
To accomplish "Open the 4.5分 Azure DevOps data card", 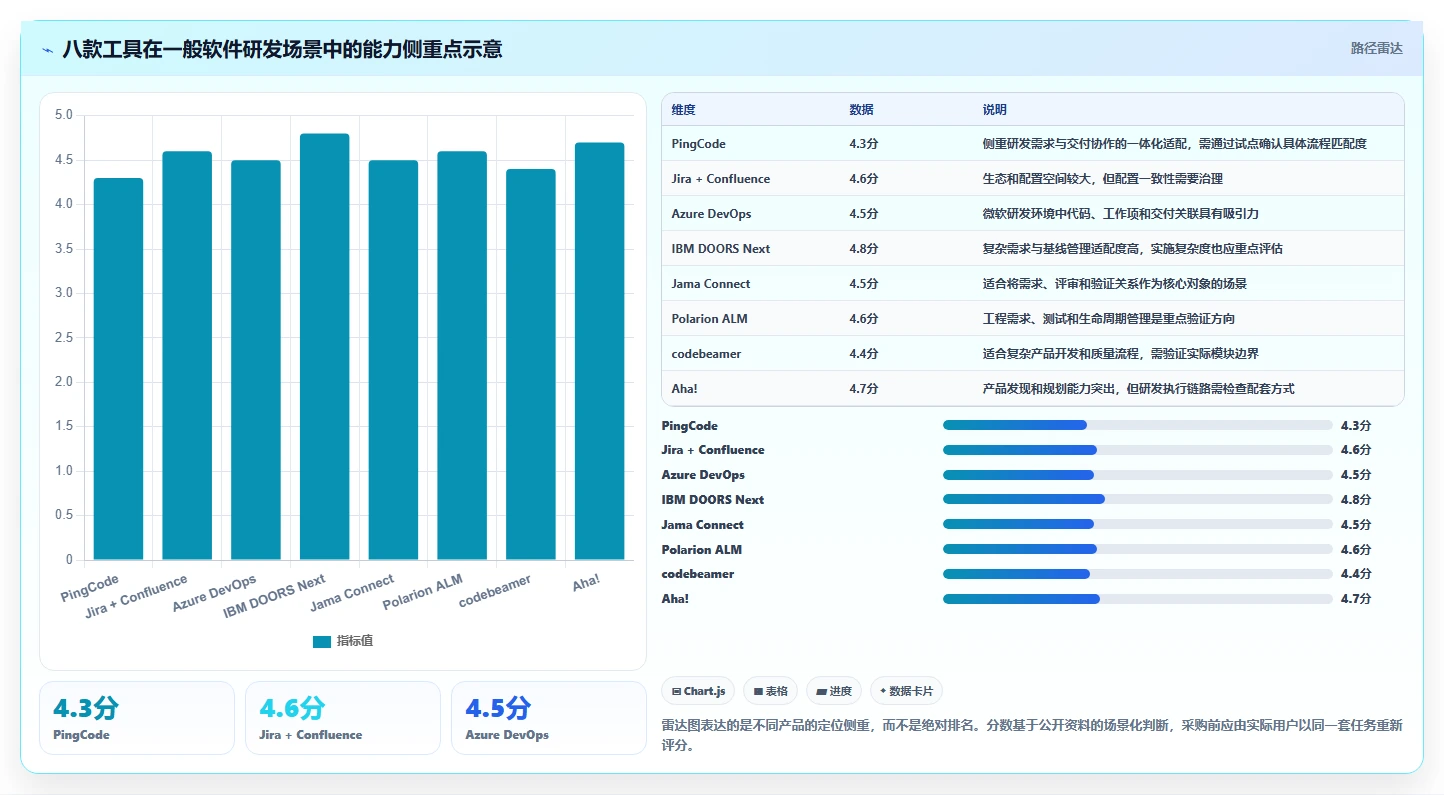I will tap(549, 718).
